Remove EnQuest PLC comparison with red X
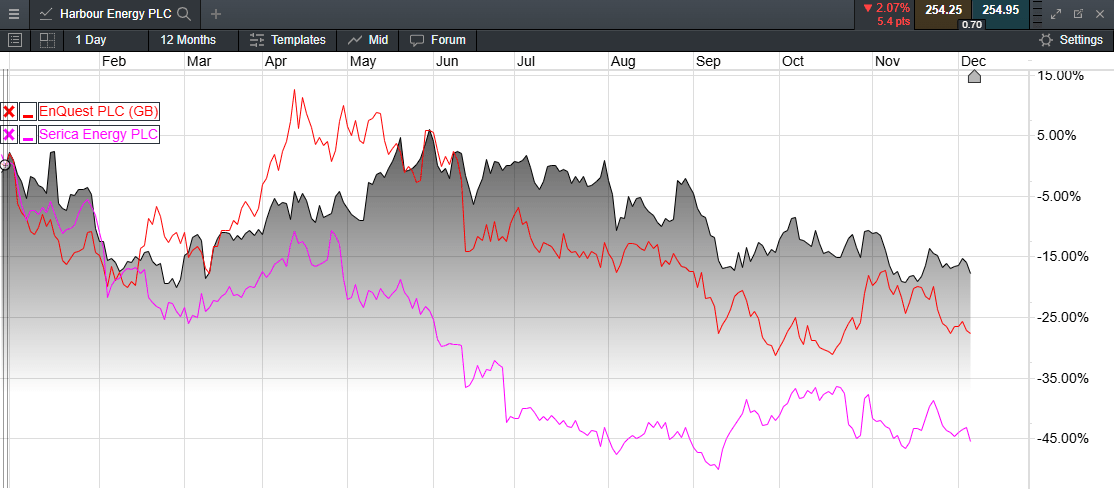Image resolution: width=1114 pixels, height=490 pixels. [x=9, y=111]
